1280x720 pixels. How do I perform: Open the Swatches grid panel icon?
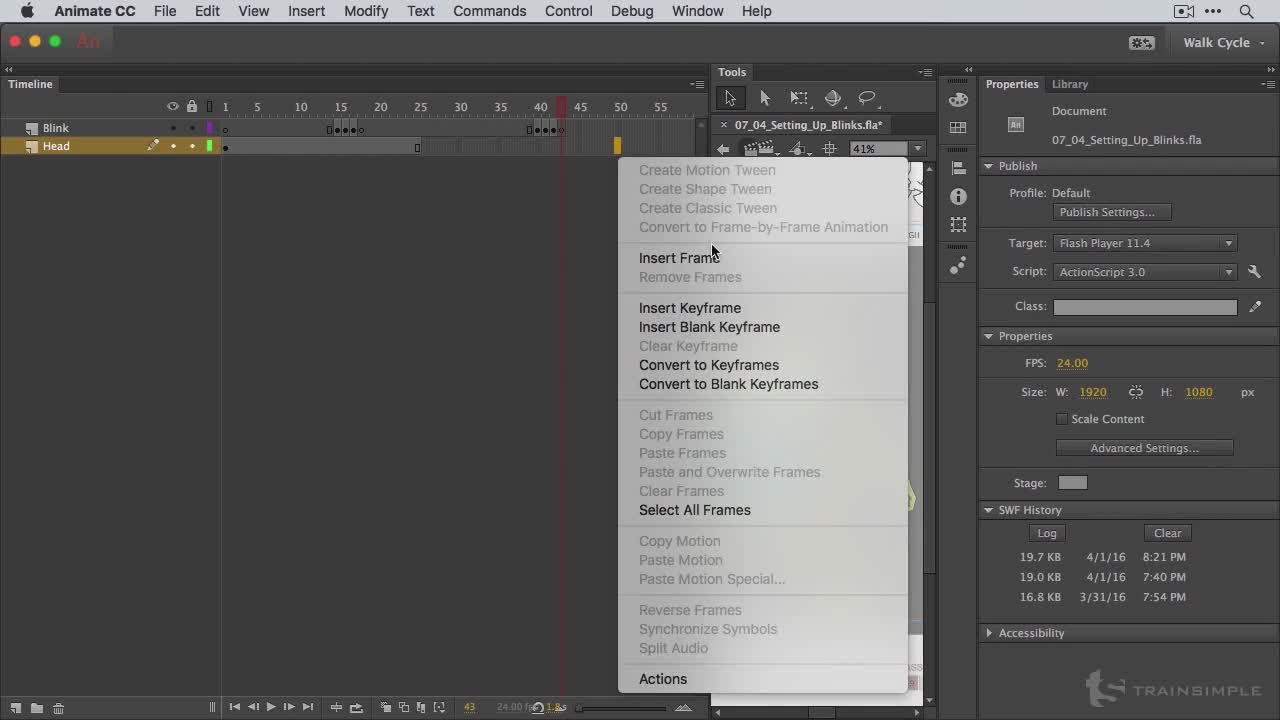point(958,128)
